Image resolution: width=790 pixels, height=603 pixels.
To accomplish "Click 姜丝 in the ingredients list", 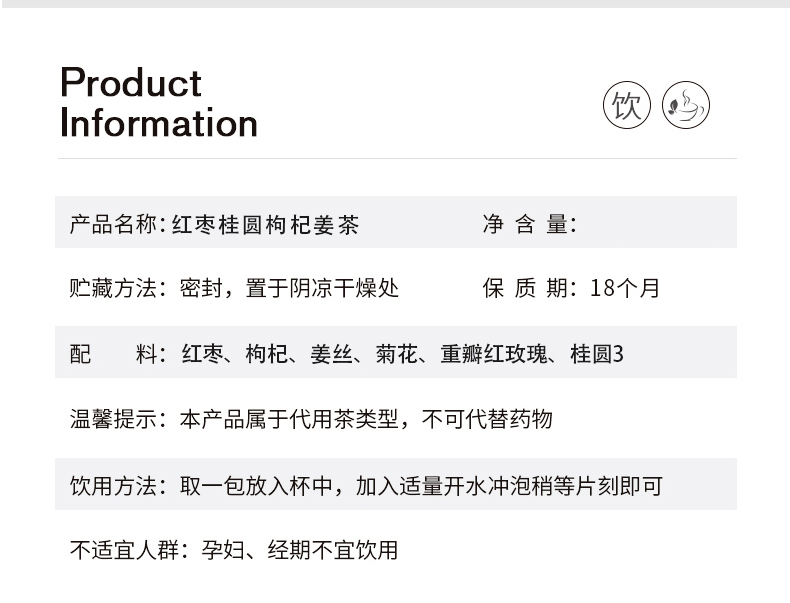I will pos(333,354).
